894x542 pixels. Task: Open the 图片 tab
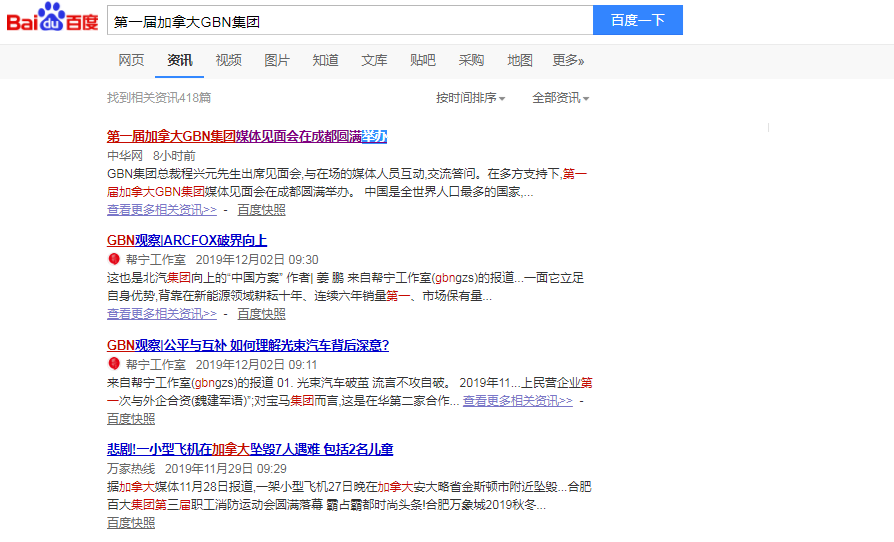coord(277,61)
